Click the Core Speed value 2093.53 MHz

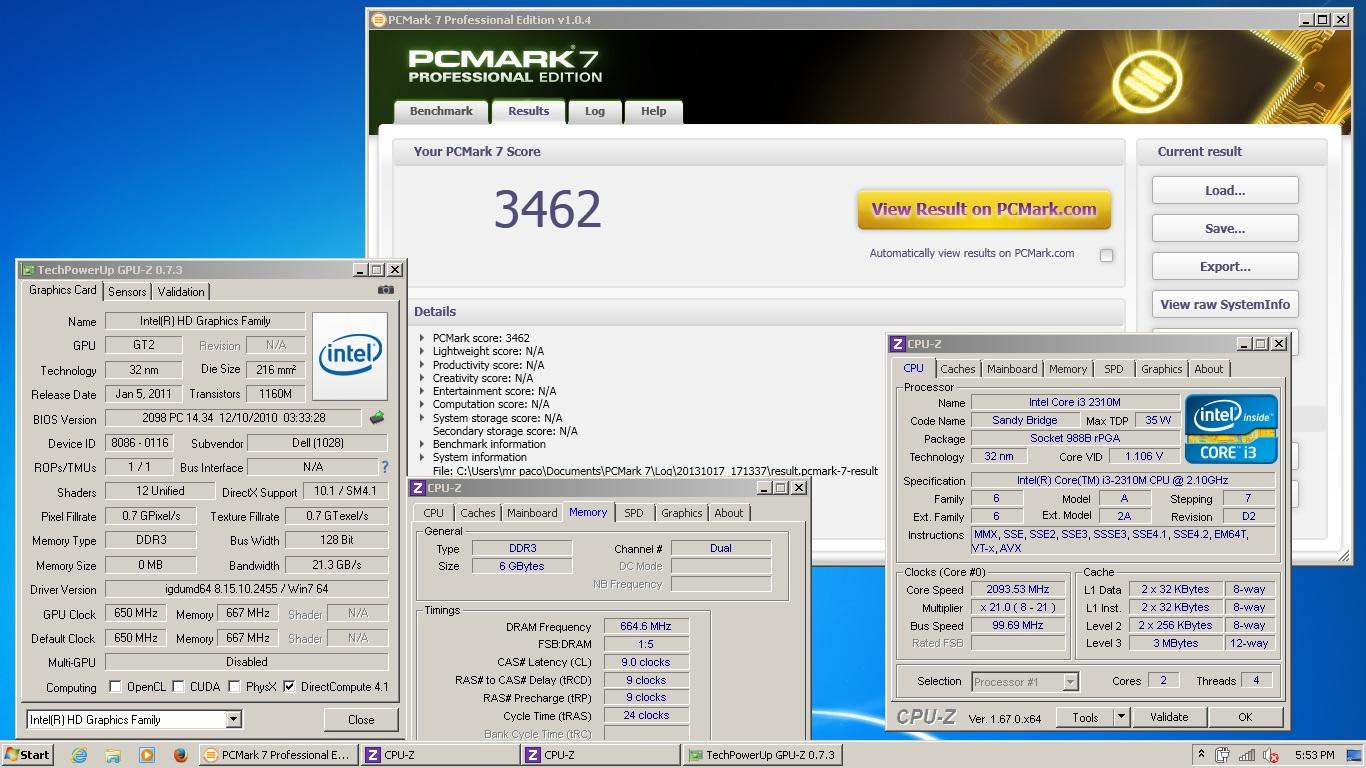click(1019, 590)
